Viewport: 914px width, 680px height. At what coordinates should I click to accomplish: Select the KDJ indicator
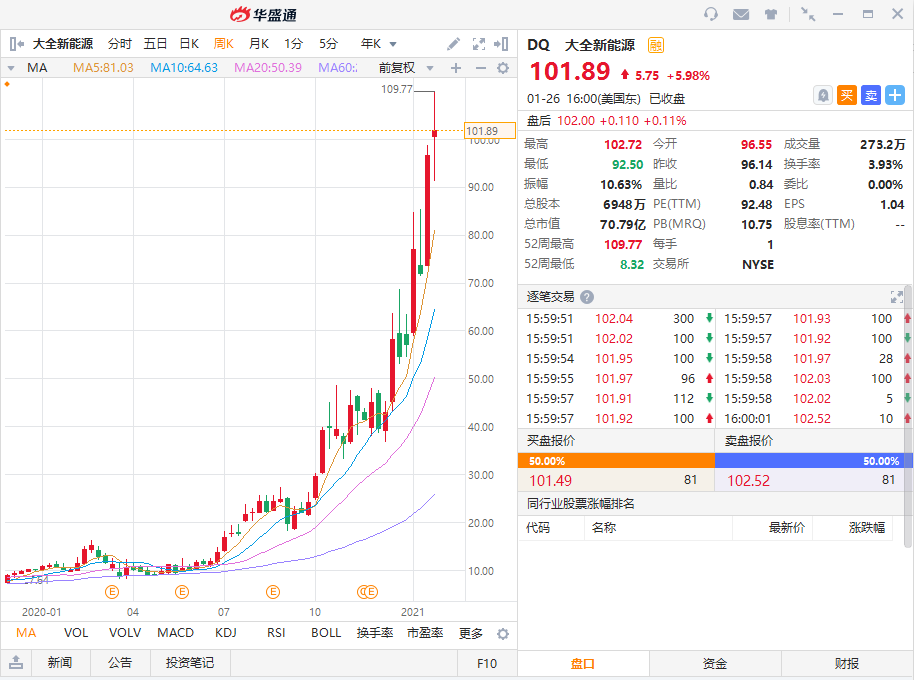pos(226,633)
